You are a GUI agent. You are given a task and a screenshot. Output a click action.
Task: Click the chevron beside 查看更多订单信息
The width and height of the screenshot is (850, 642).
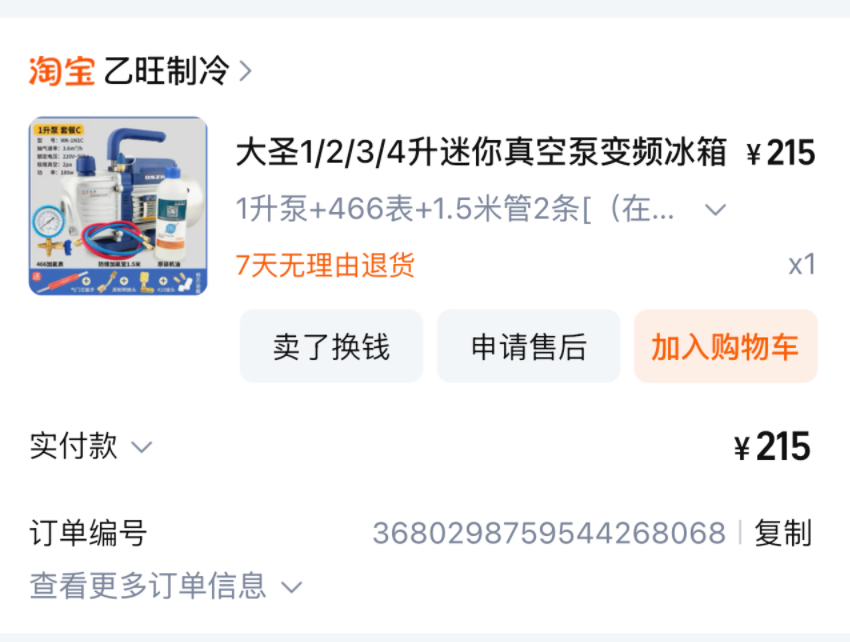pyautogui.click(x=292, y=587)
